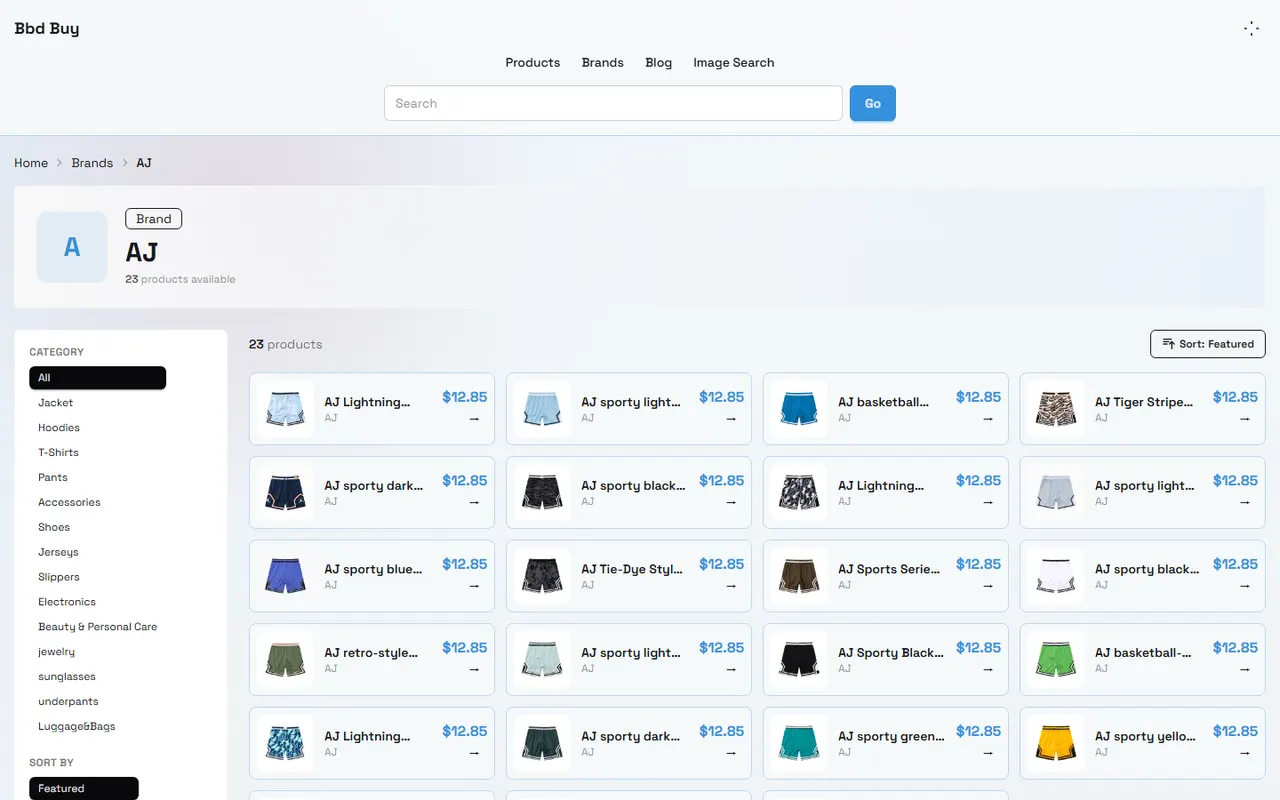Image resolution: width=1280 pixels, height=800 pixels.
Task: Filter by T-Shirts category
Action: pos(59,453)
